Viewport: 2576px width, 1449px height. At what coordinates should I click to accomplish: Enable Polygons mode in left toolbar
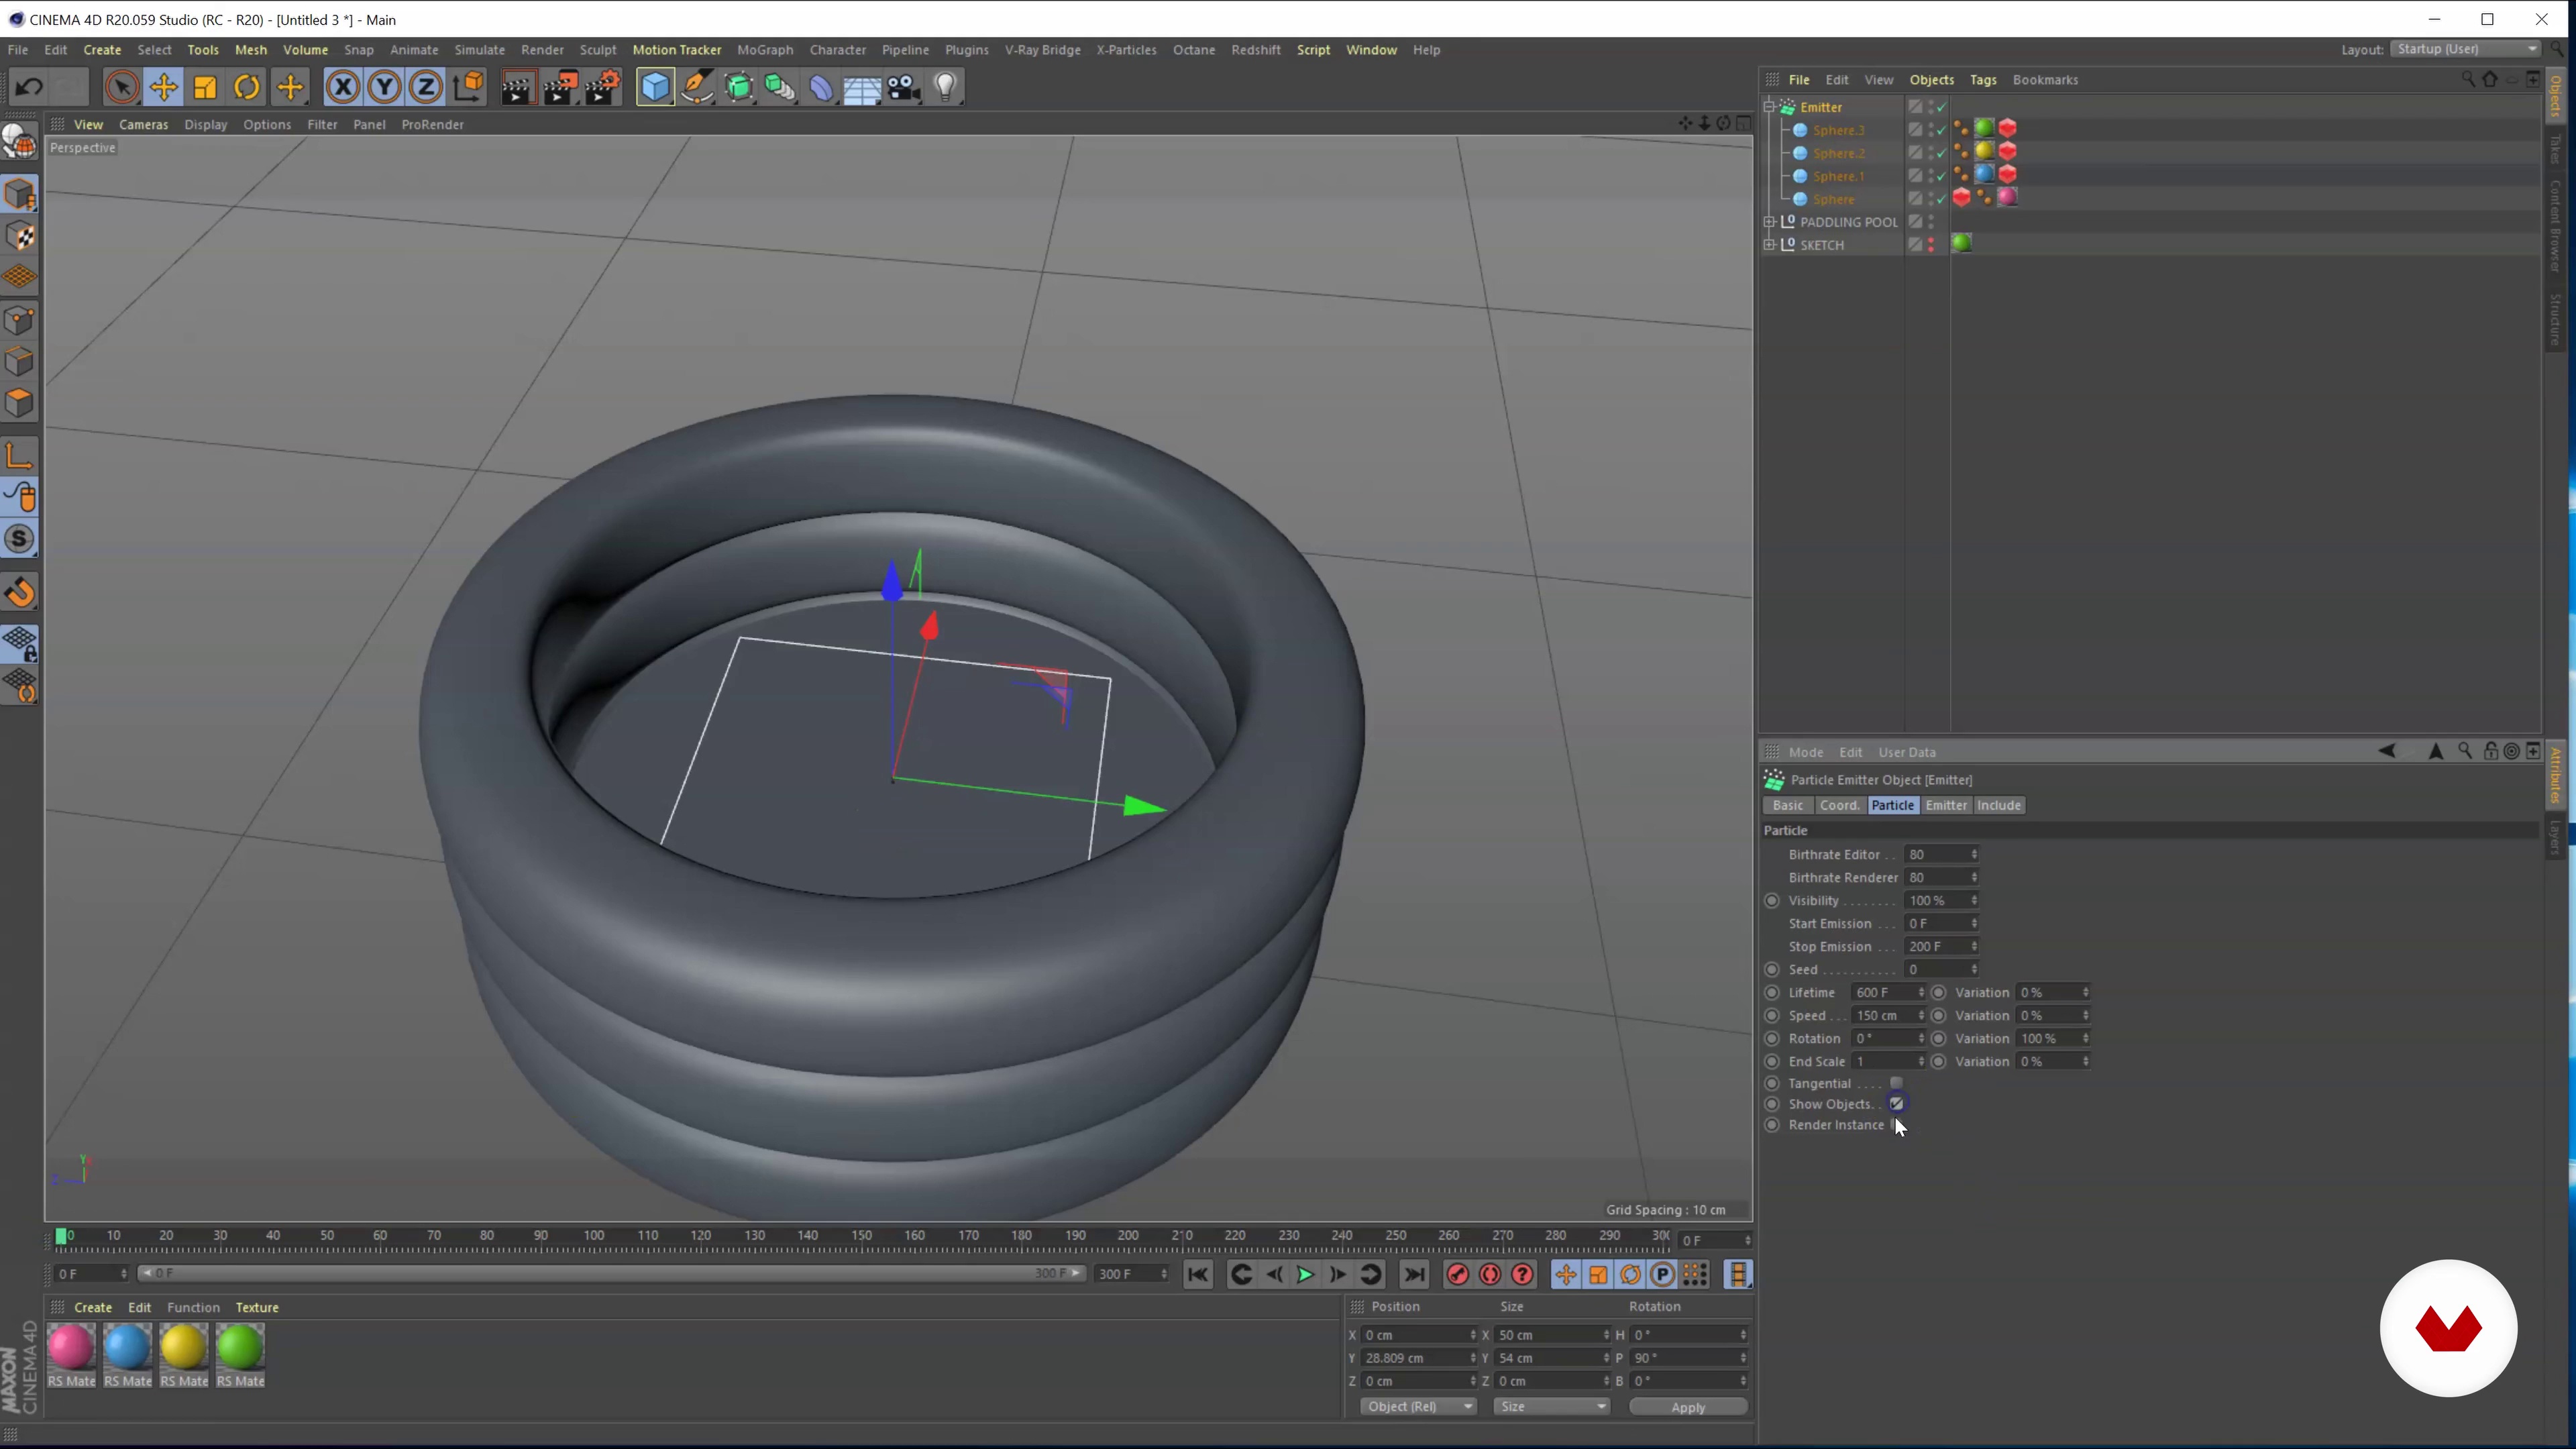point(20,403)
